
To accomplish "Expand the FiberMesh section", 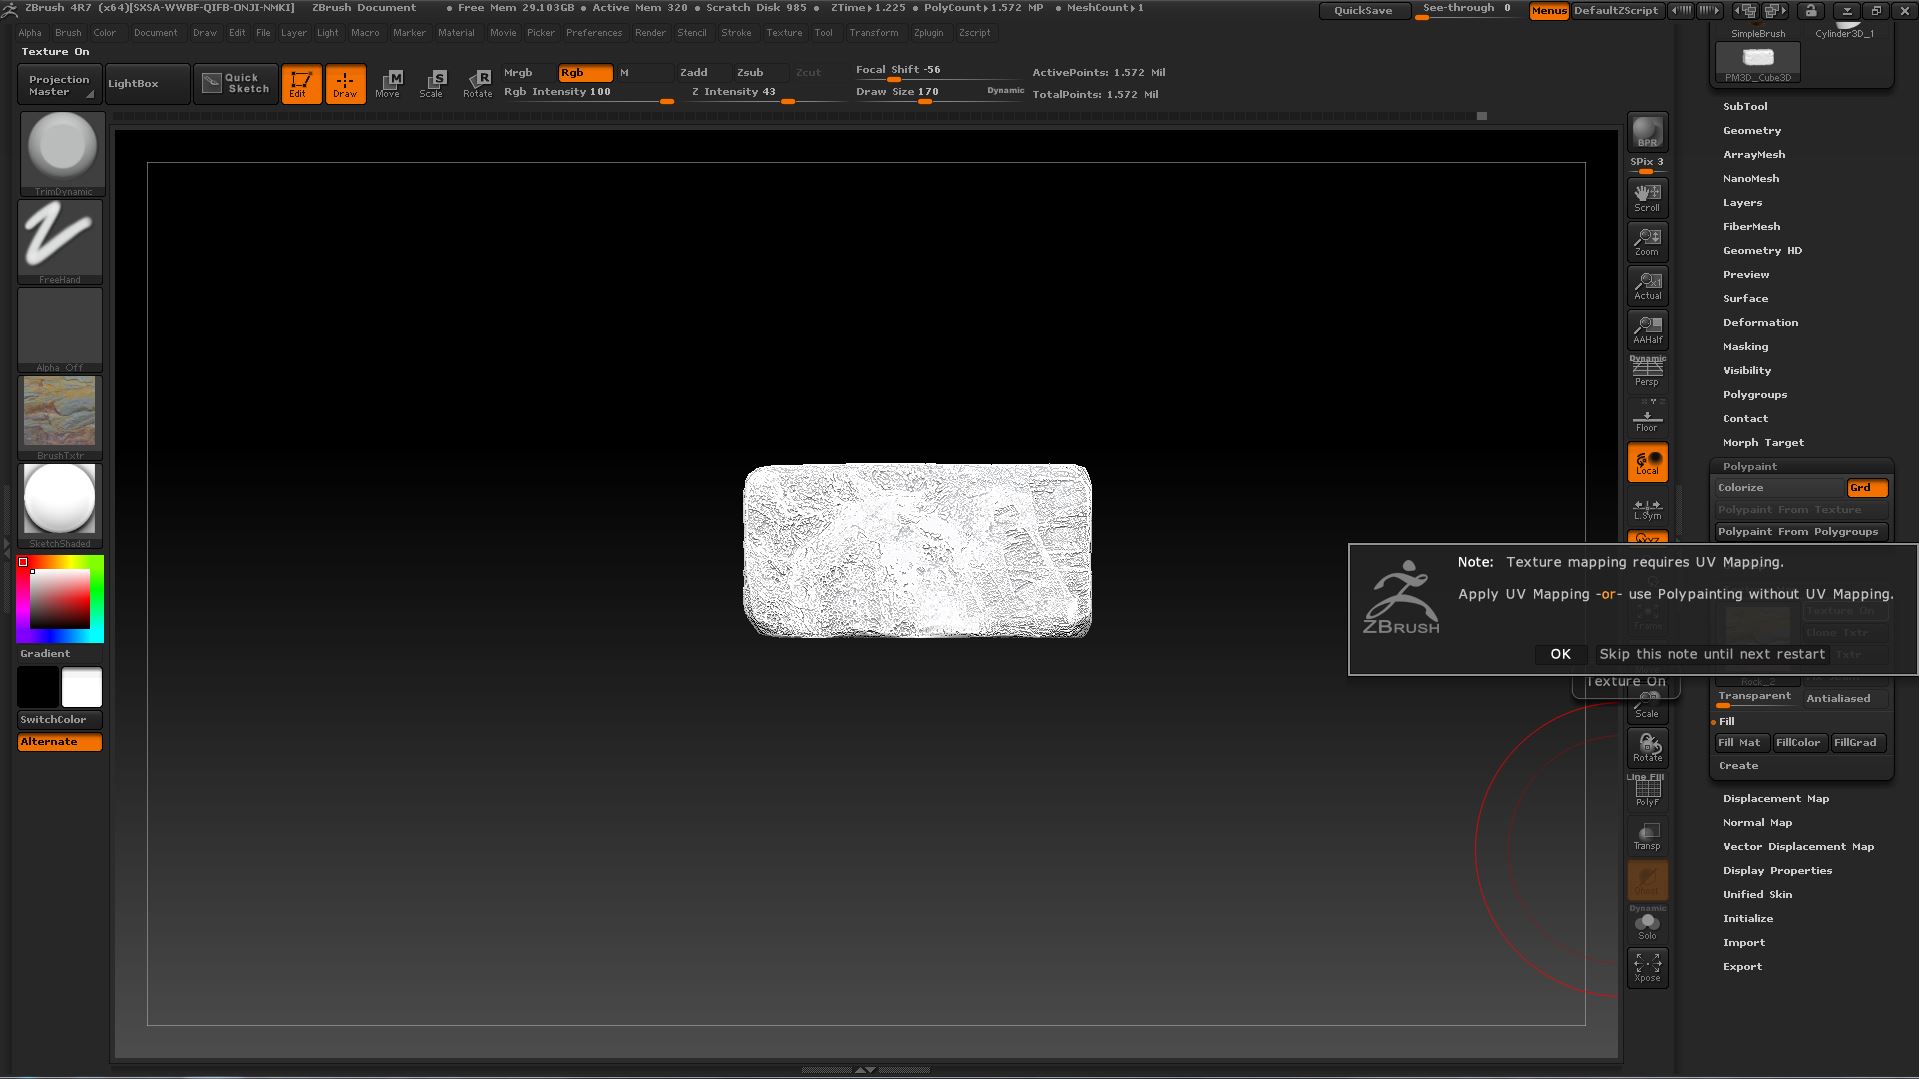I will coord(1751,226).
